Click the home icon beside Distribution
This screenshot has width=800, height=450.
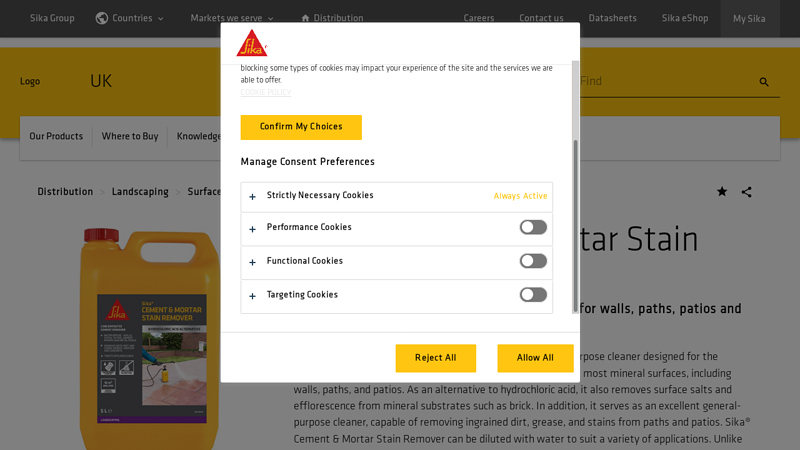pyautogui.click(x=306, y=18)
